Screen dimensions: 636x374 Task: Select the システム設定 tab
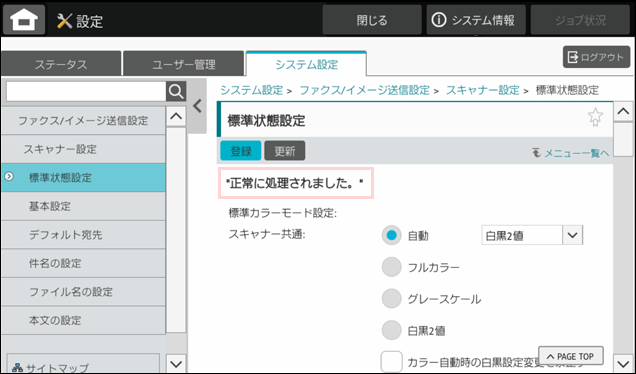click(306, 64)
